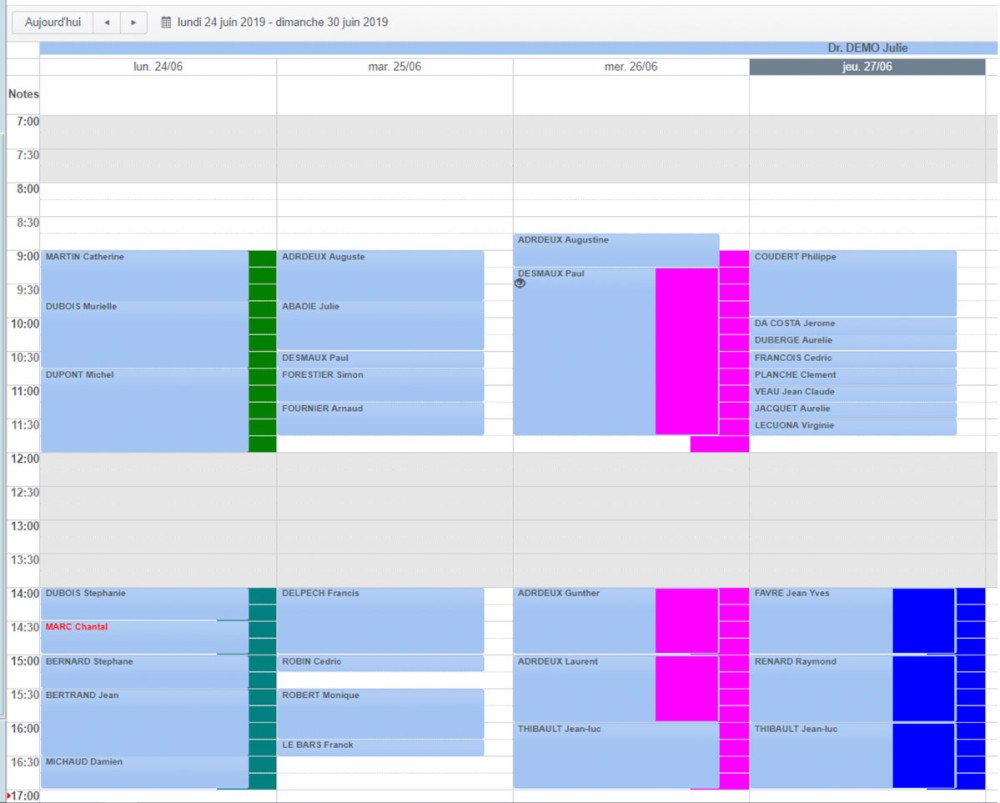Open COUDERT Philippe appointment on Thursday
The height and width of the screenshot is (803, 1000).
click(x=852, y=282)
